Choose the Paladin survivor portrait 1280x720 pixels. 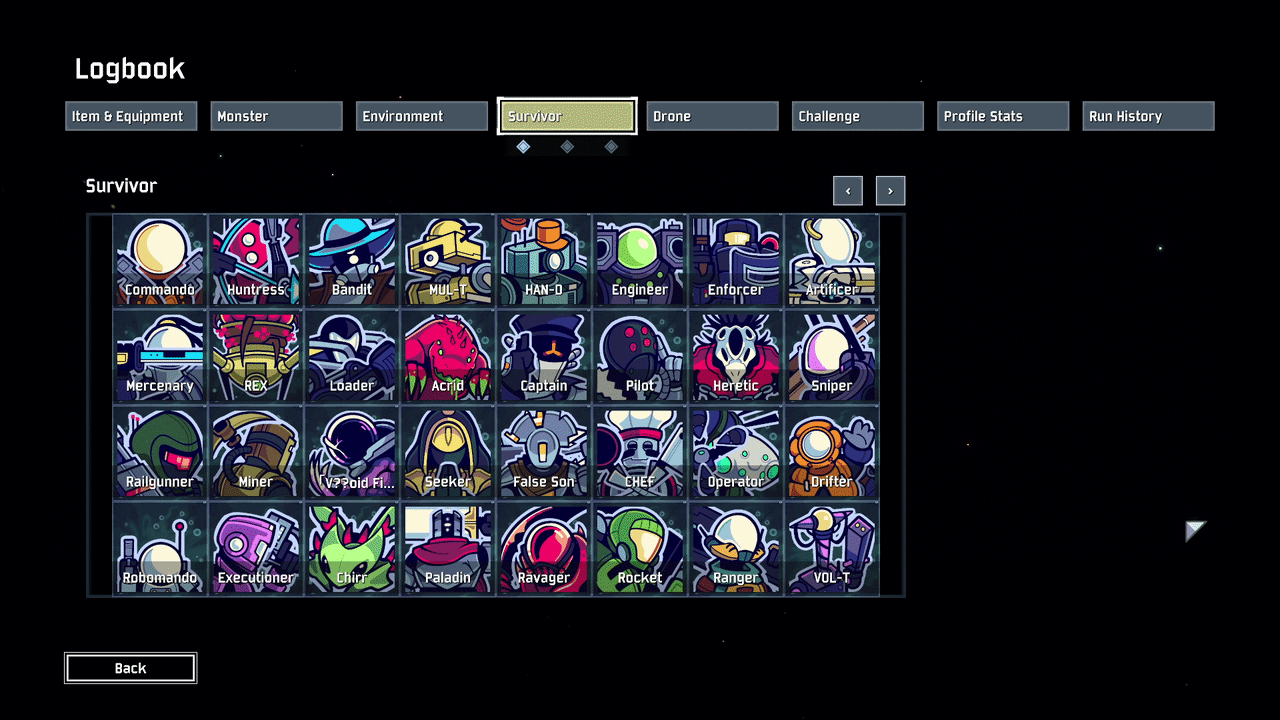(448, 548)
